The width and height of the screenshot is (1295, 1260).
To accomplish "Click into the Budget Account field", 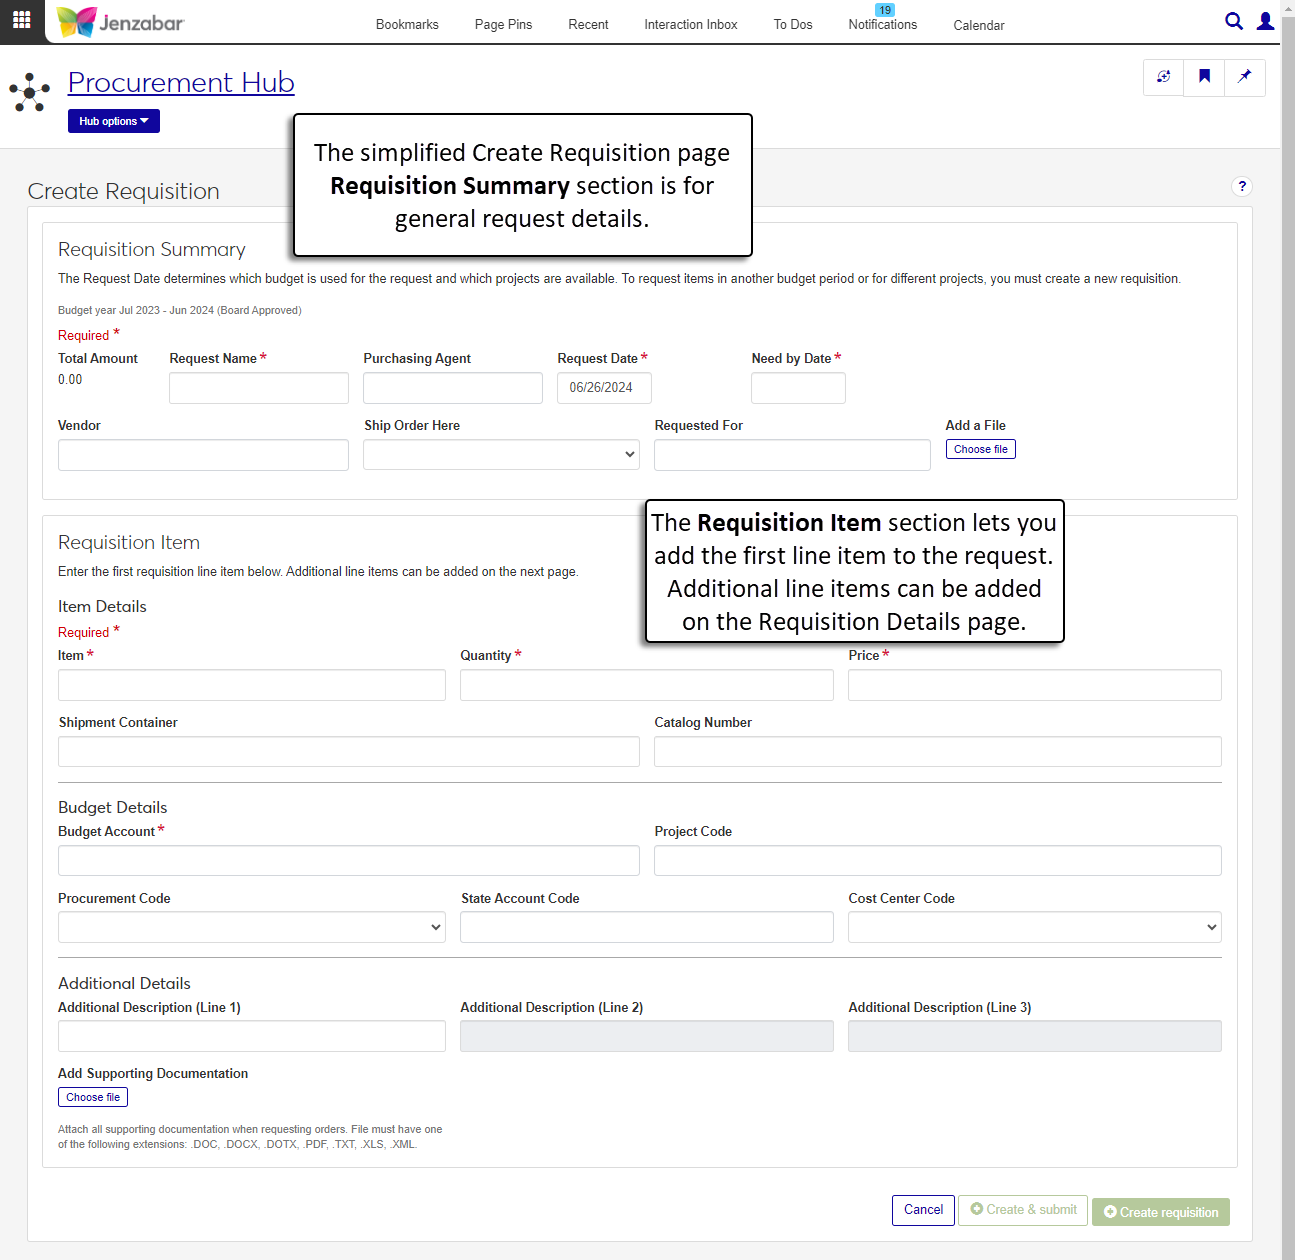I will click(x=348, y=860).
